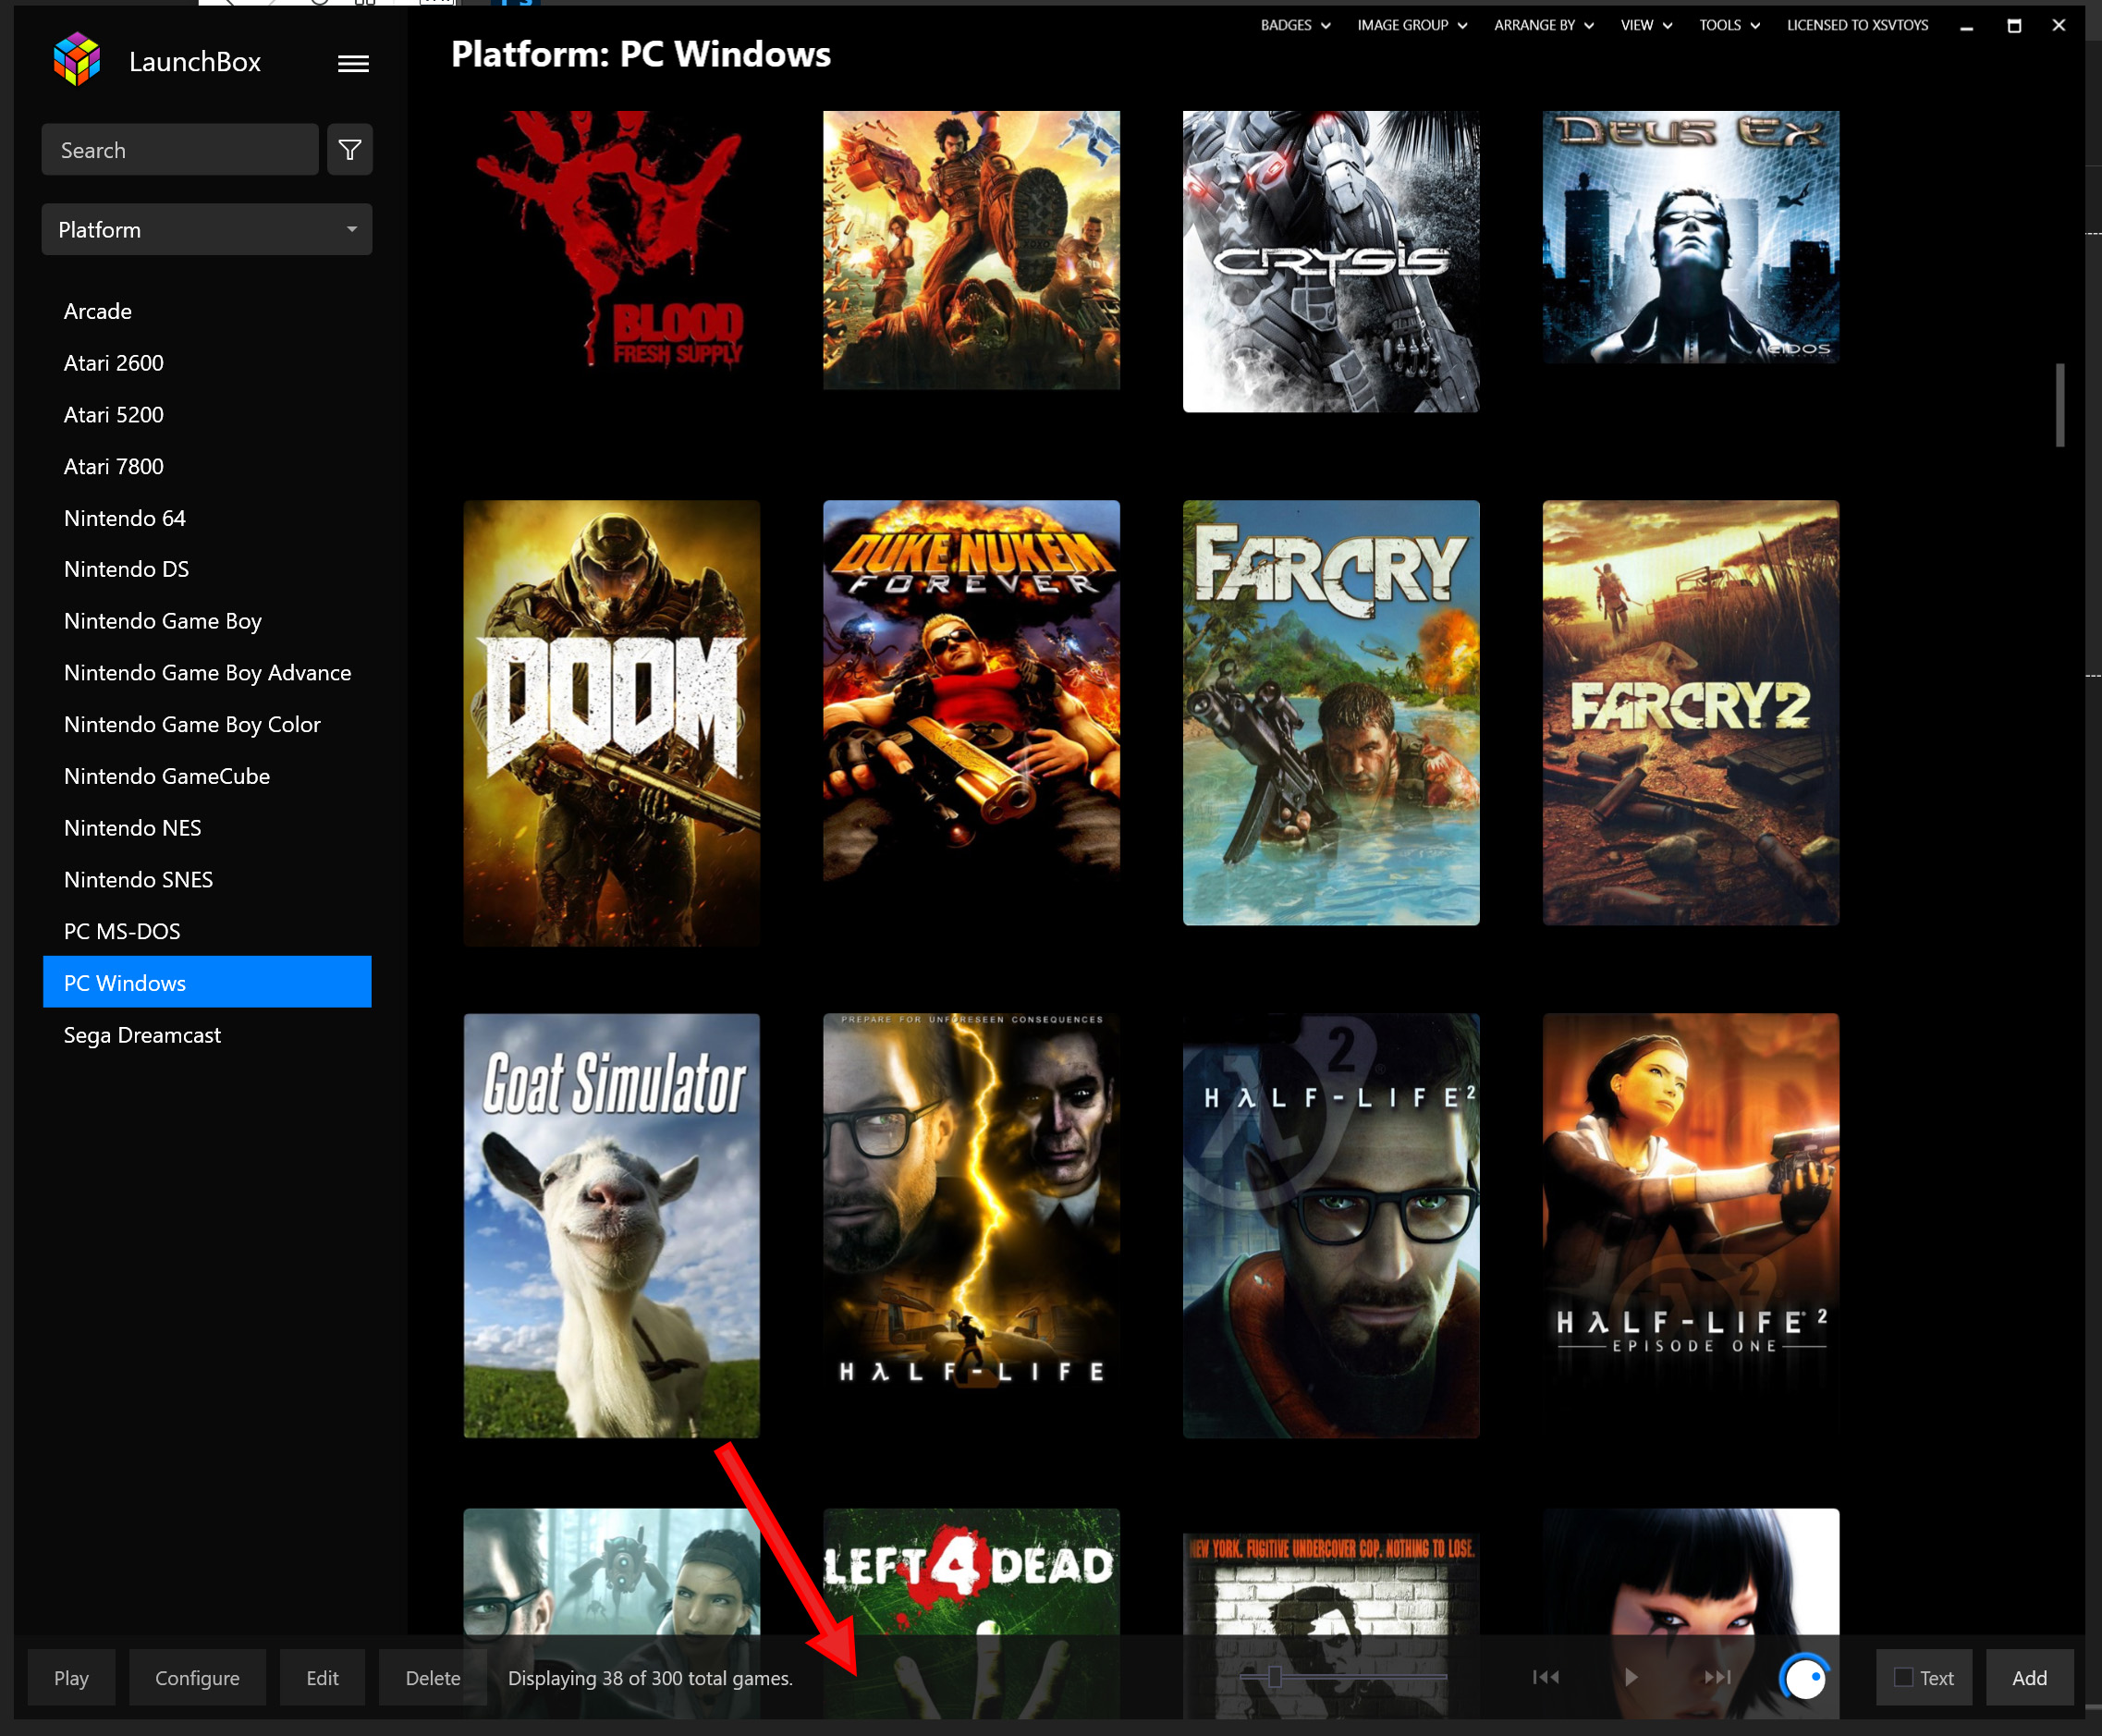Select the Crysis game cover

point(1331,261)
